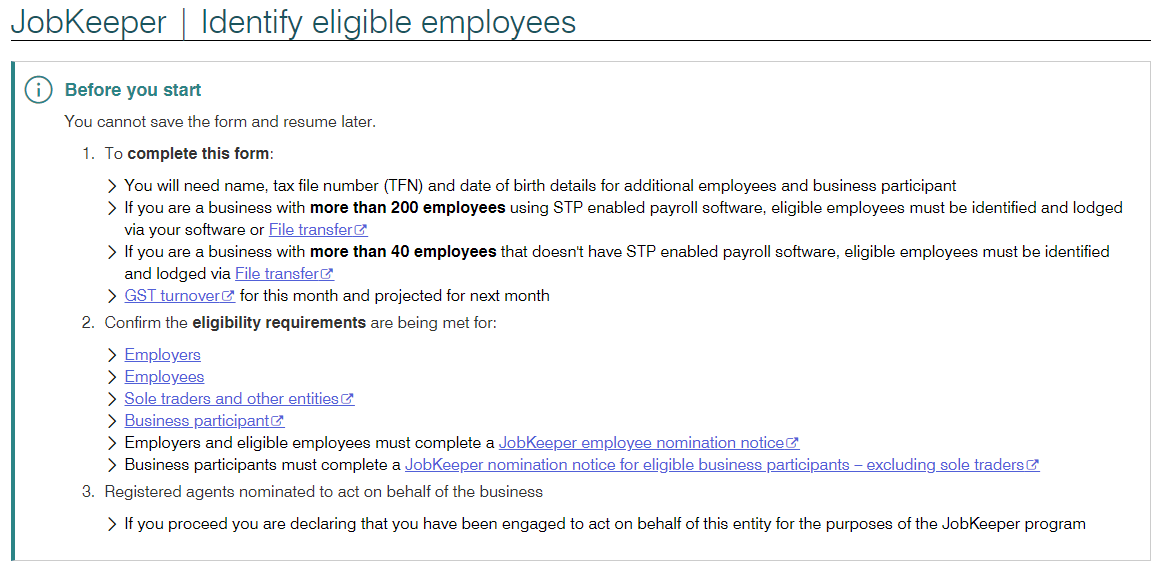Follow the Employers eligibility link

(x=162, y=355)
